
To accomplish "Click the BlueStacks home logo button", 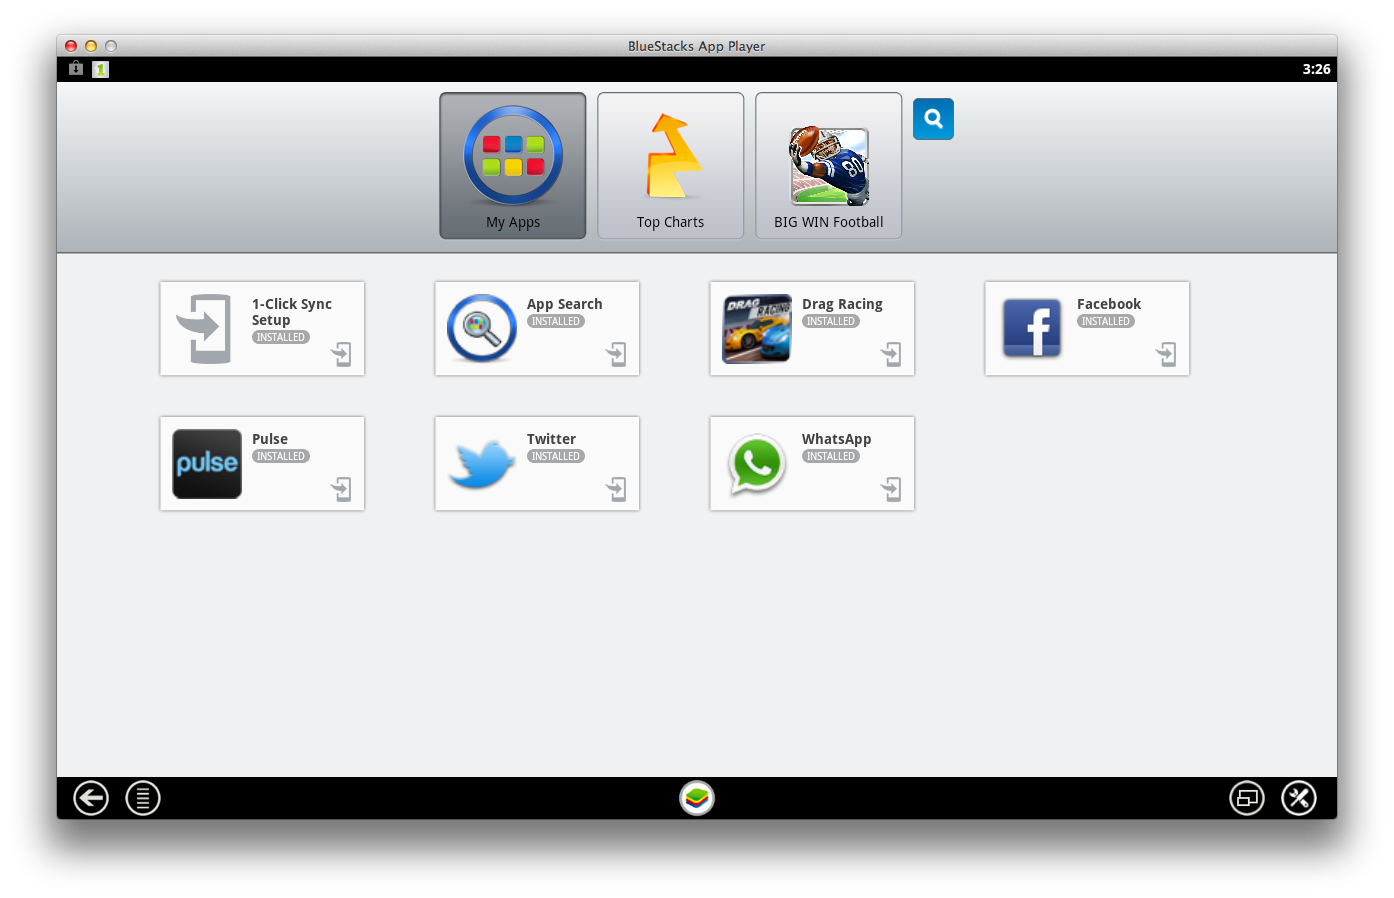I will [697, 798].
